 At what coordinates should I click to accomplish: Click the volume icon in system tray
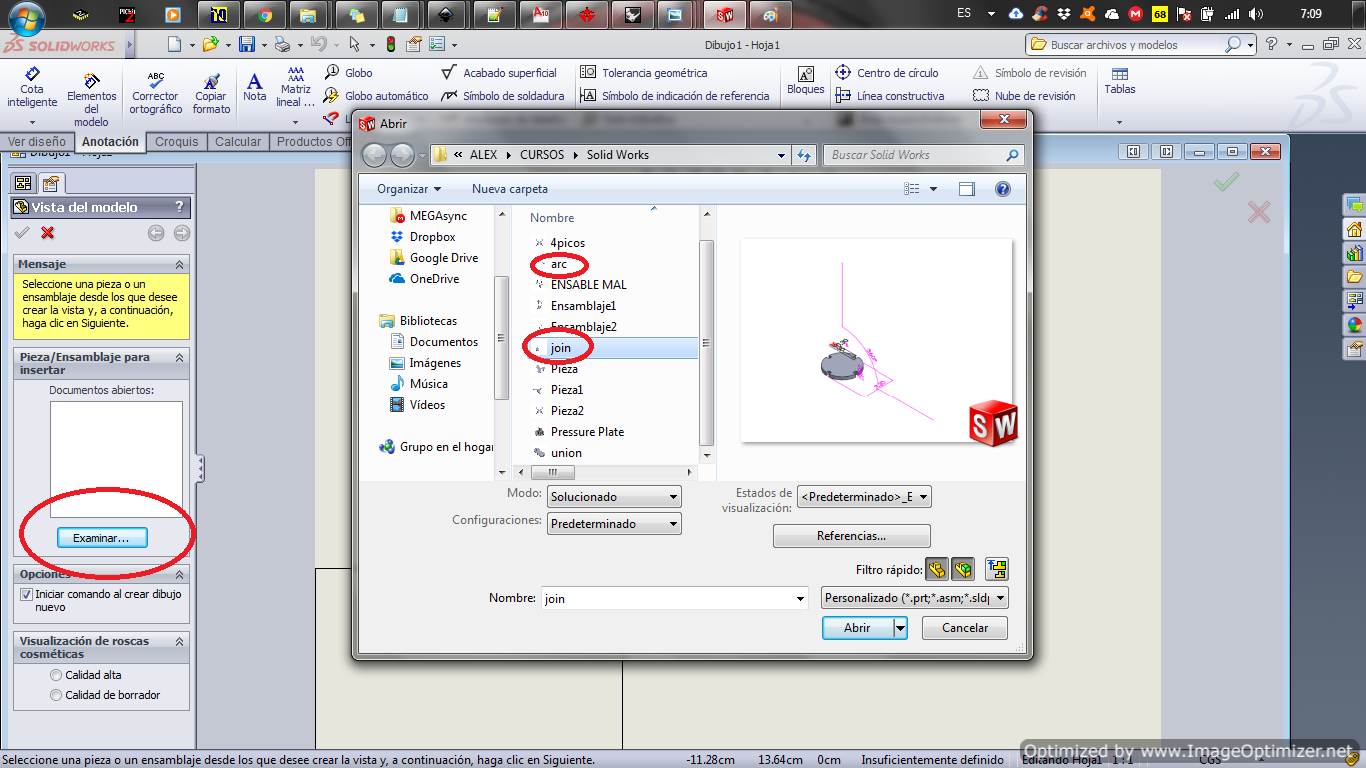coord(1256,14)
